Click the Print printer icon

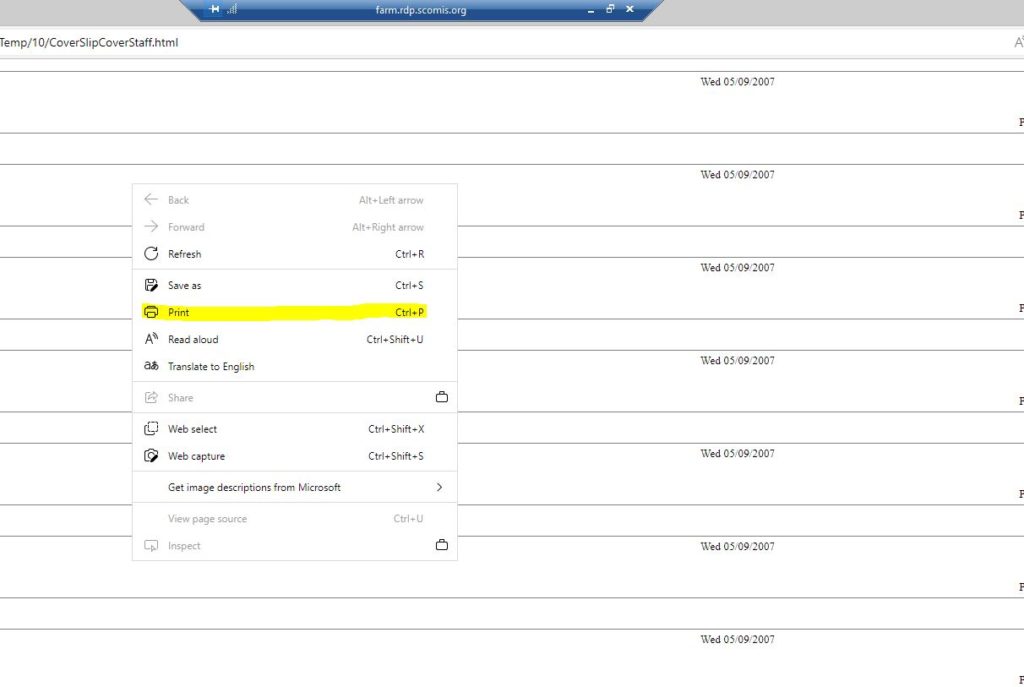(x=151, y=312)
